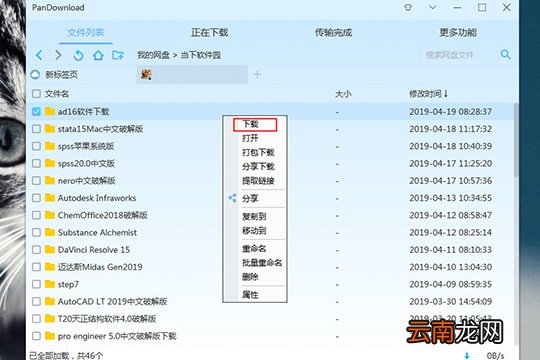Switch to the 正在下载 tab
Viewport: 540px width, 360px height.
point(210,33)
